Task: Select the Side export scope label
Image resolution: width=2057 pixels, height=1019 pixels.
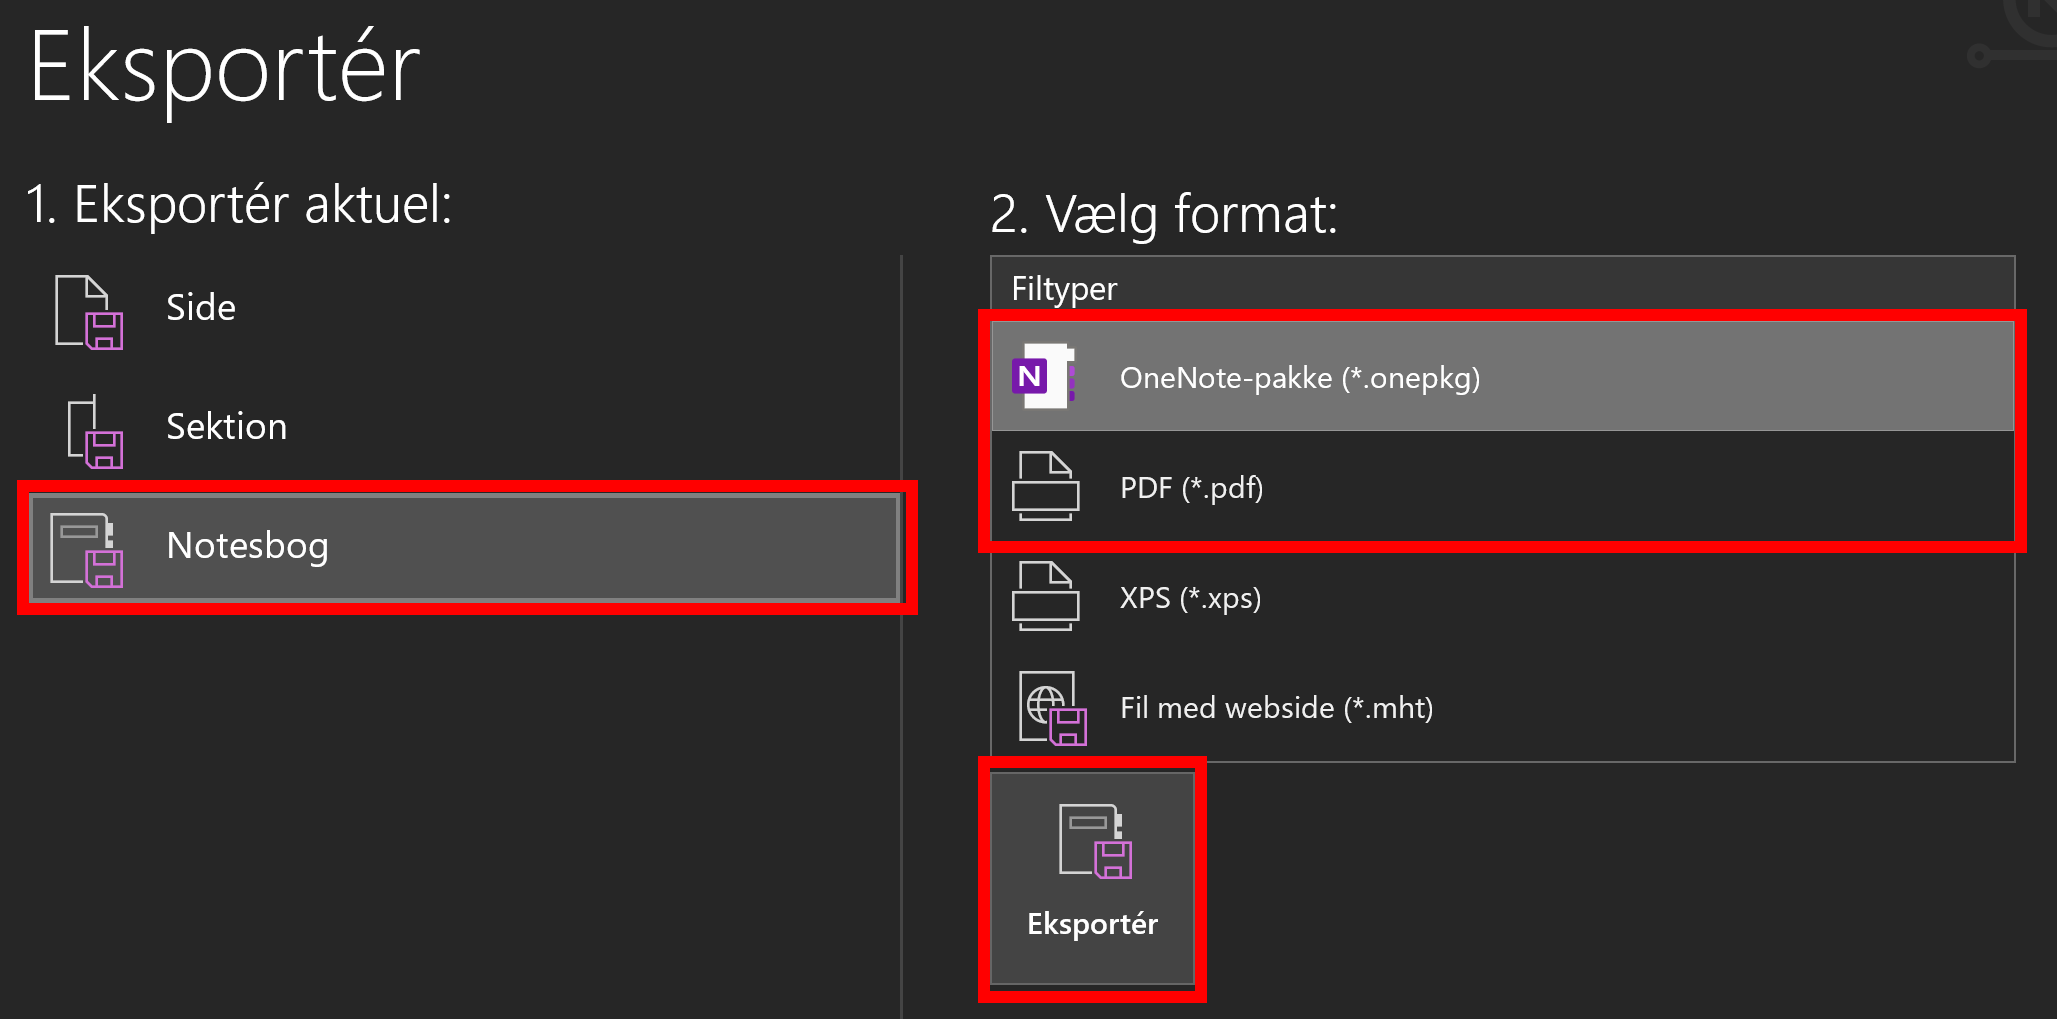Action: [x=201, y=308]
